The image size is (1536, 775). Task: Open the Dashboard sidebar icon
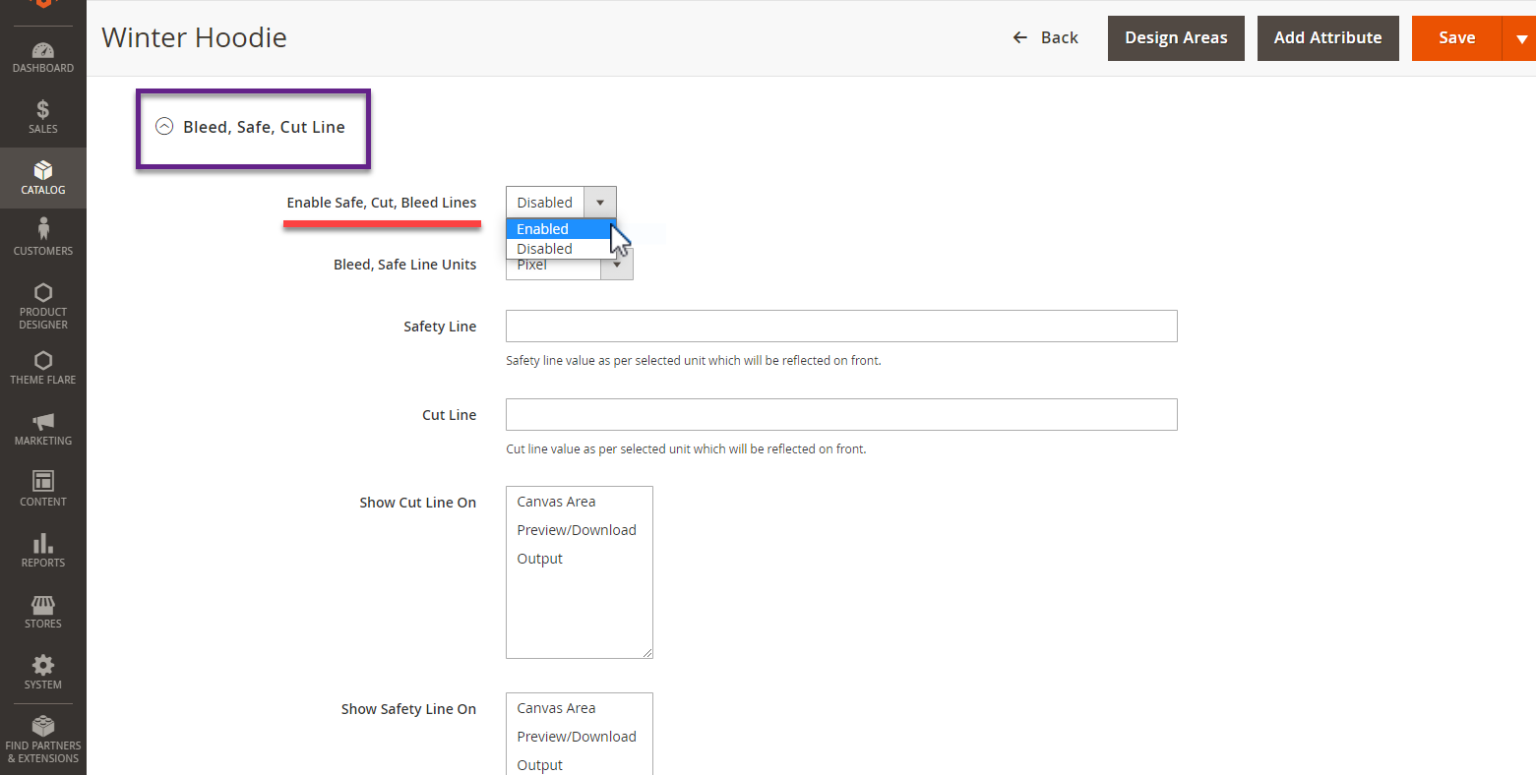click(43, 50)
